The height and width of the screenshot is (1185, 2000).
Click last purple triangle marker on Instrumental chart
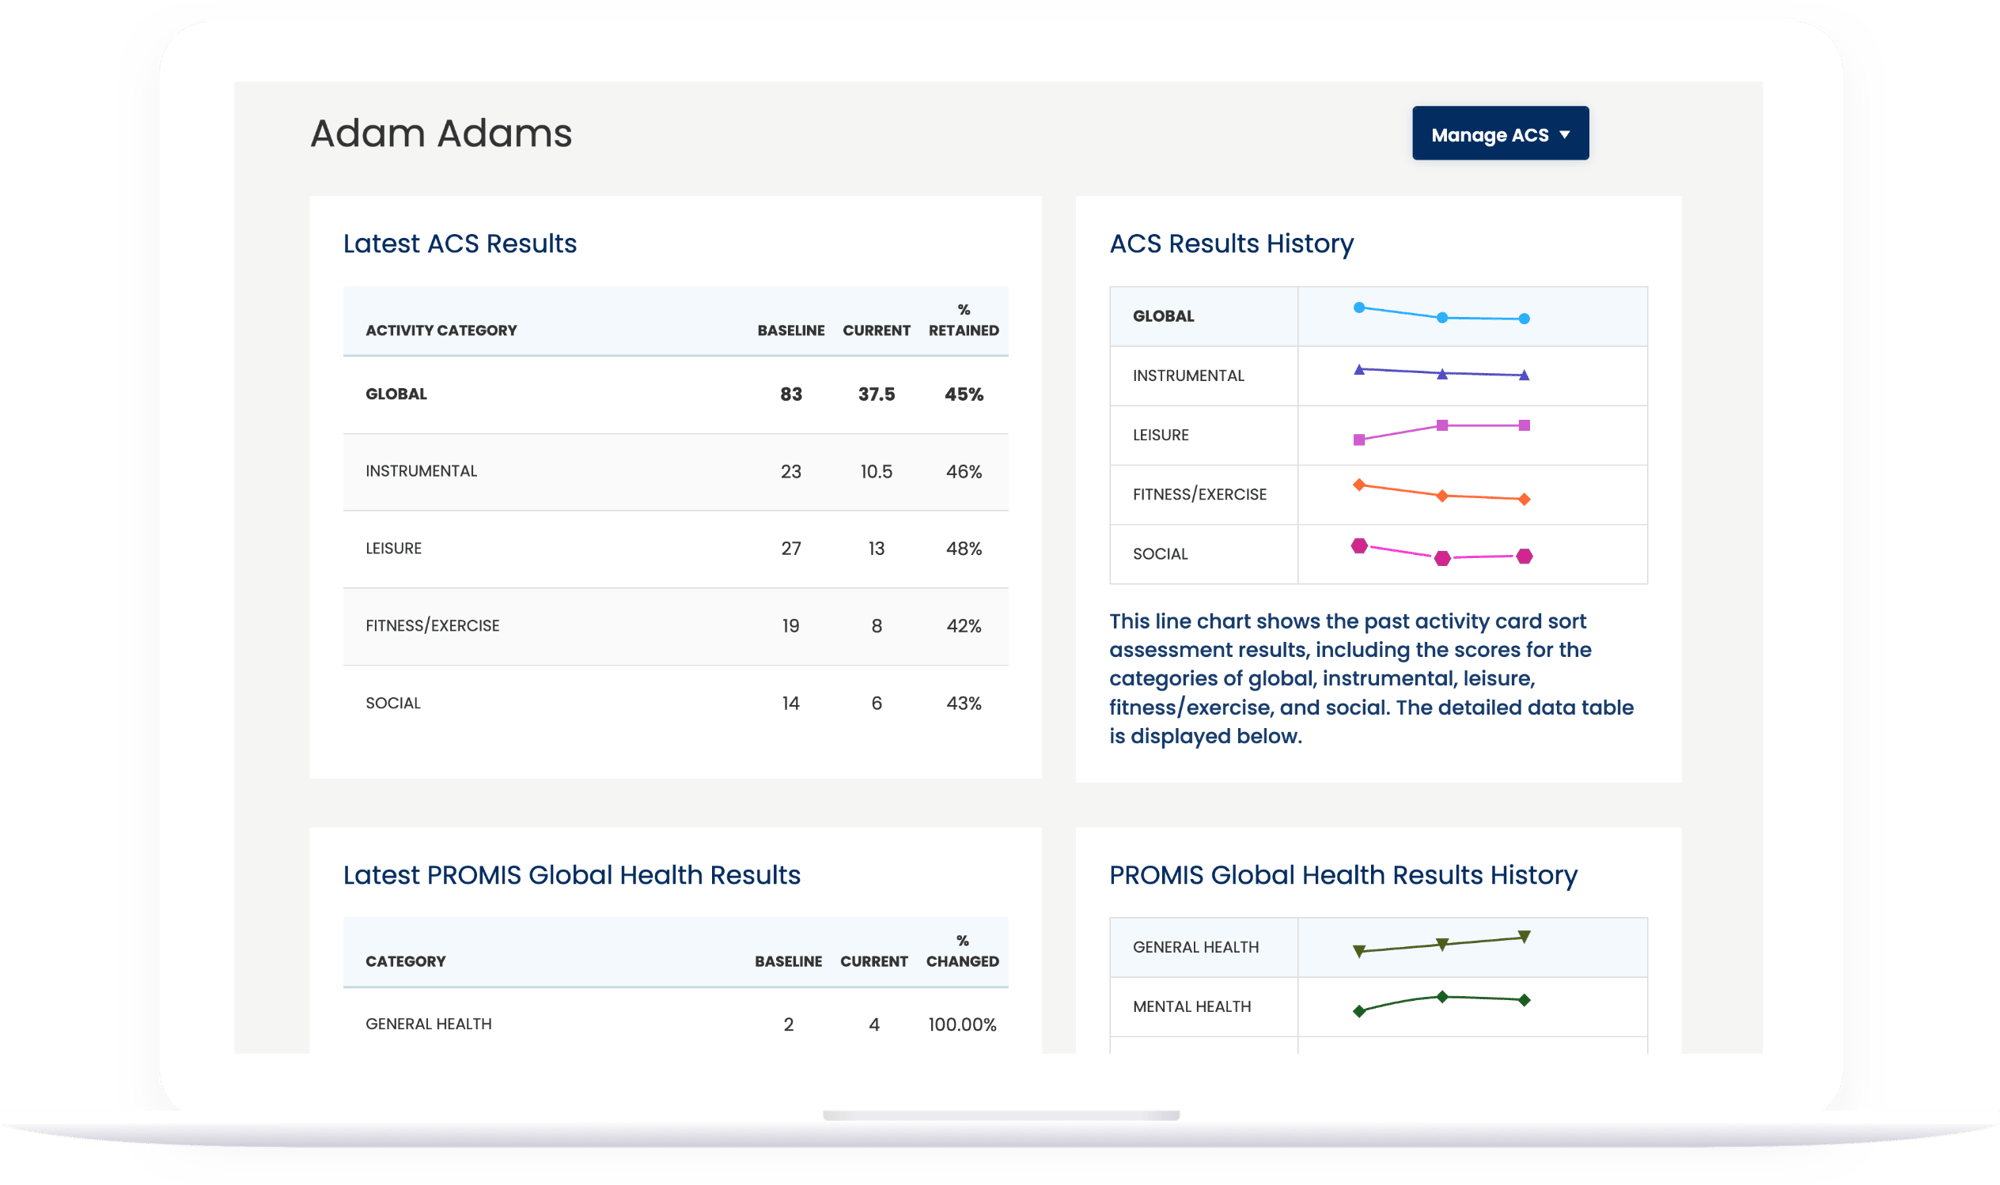(1524, 376)
